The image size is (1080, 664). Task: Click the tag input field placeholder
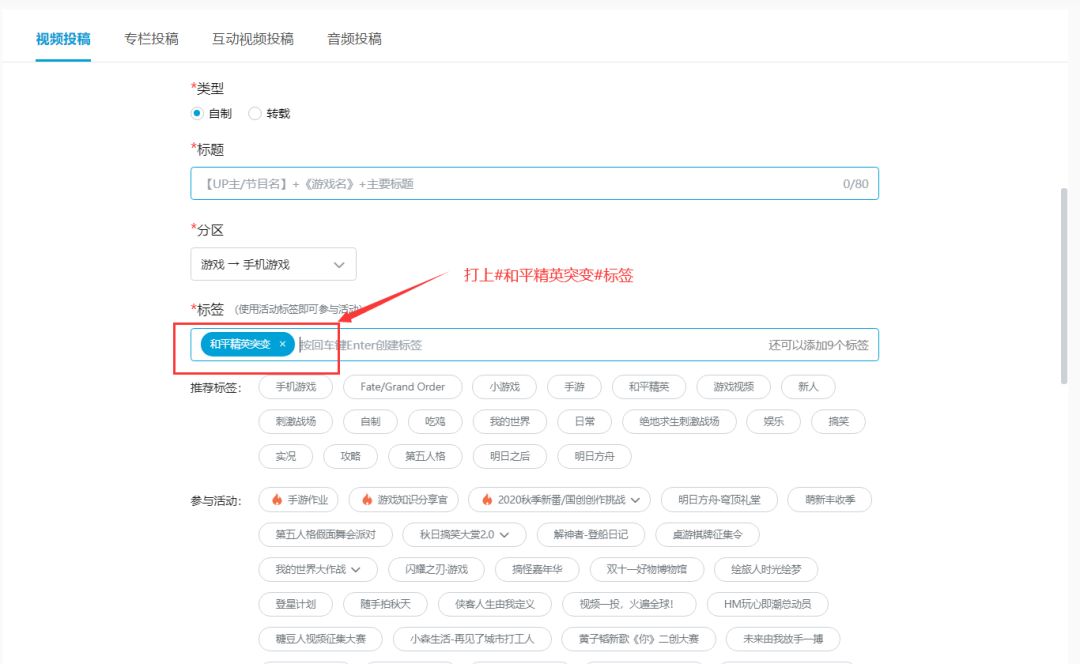pyautogui.click(x=361, y=345)
